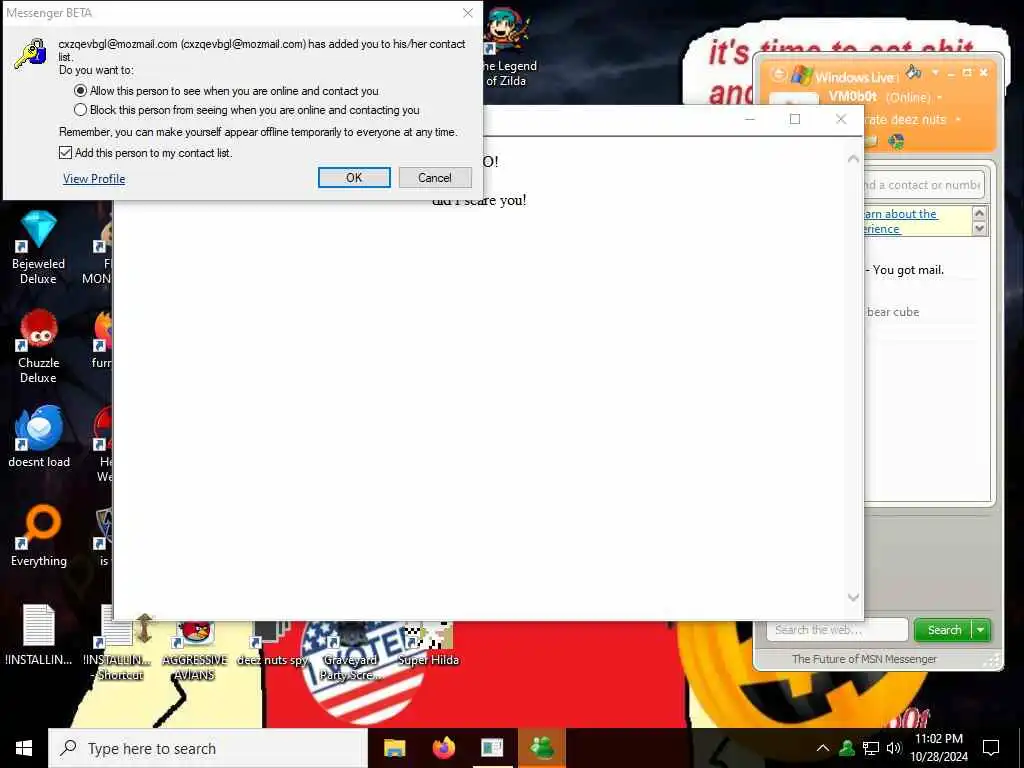Minimize the white browser window
1024x768 pixels.
[750, 119]
